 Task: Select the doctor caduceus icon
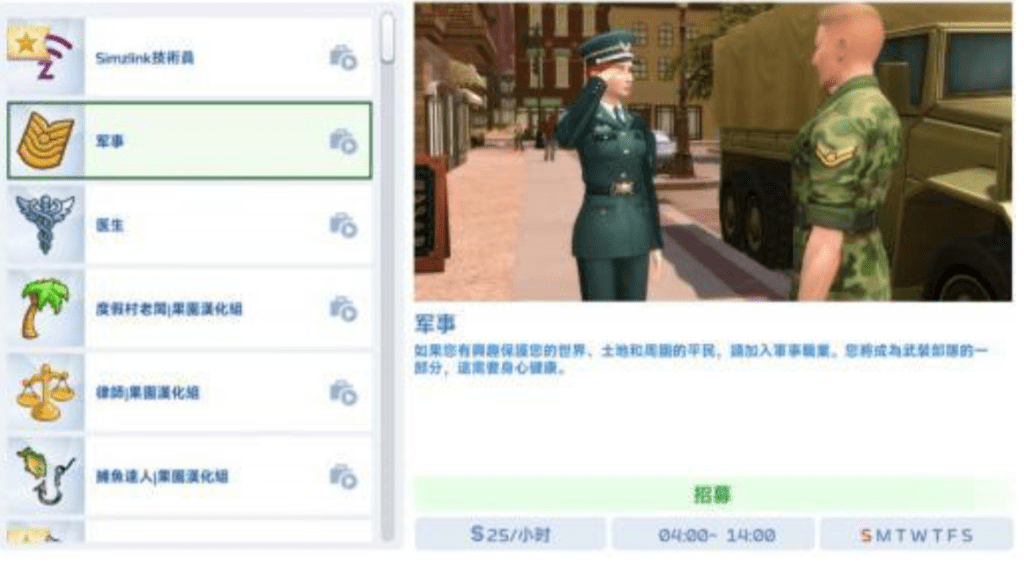(x=44, y=224)
